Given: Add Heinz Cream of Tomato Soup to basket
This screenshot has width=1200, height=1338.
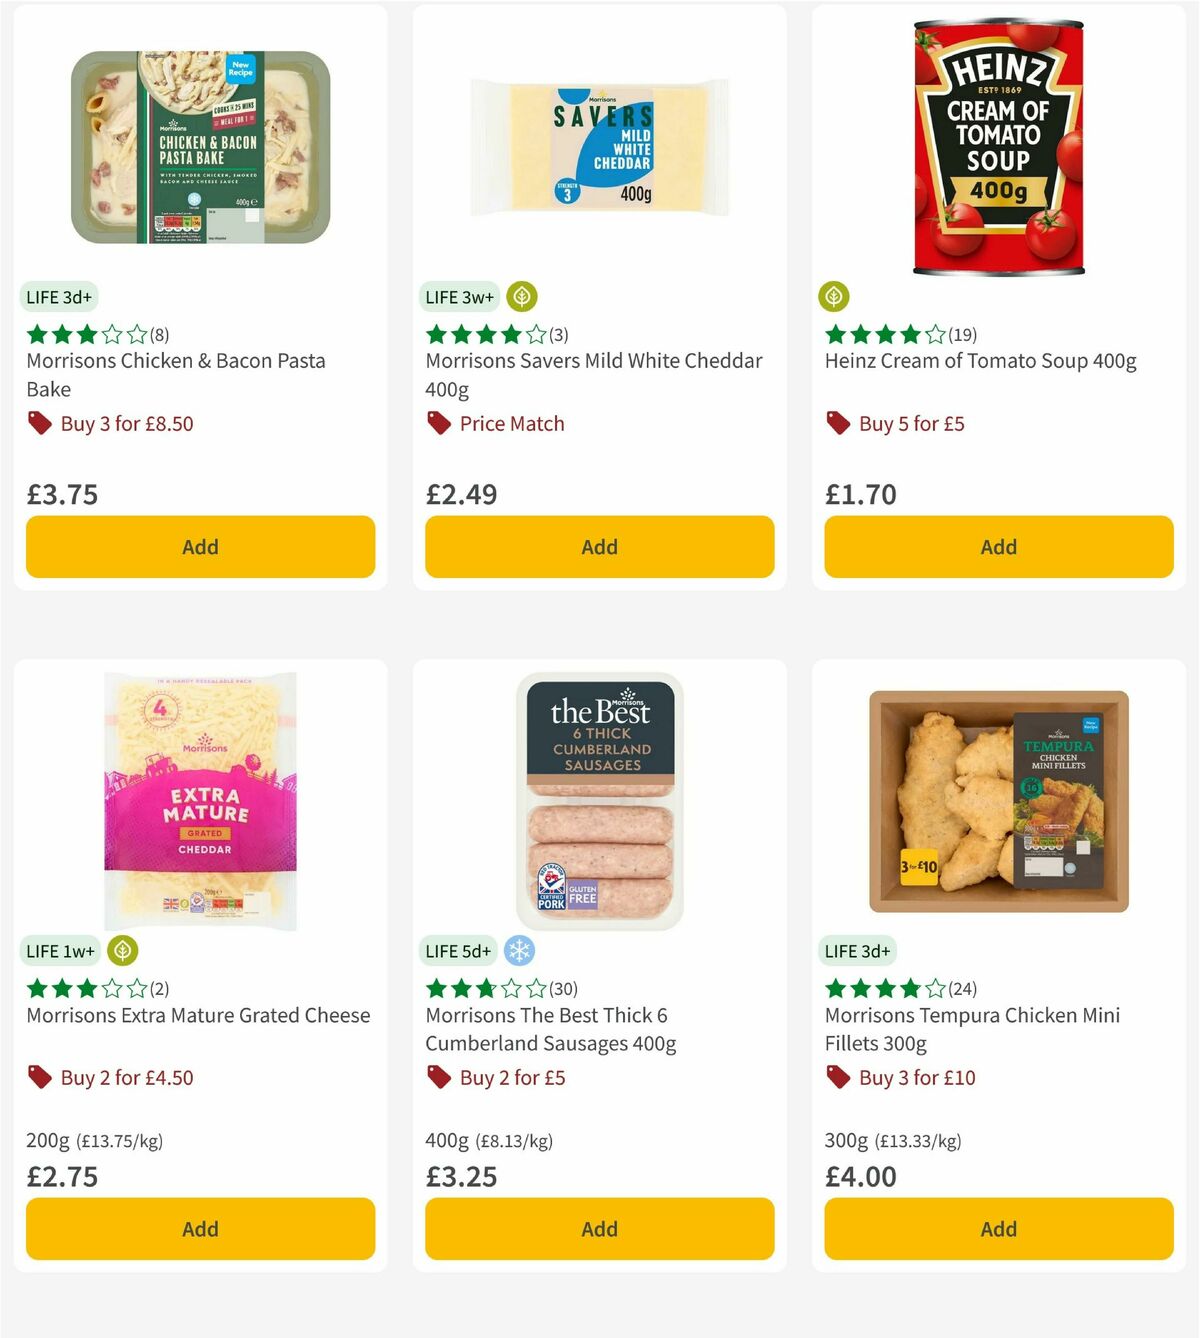Looking at the screenshot, I should tap(997, 547).
